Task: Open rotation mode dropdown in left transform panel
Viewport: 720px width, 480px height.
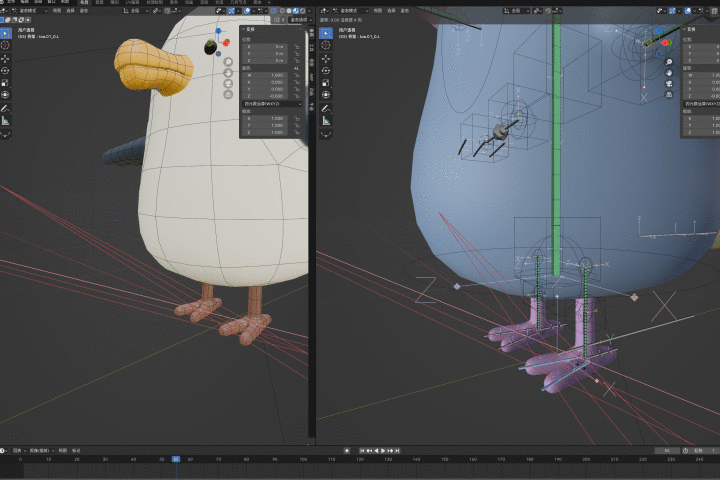Action: pos(272,104)
